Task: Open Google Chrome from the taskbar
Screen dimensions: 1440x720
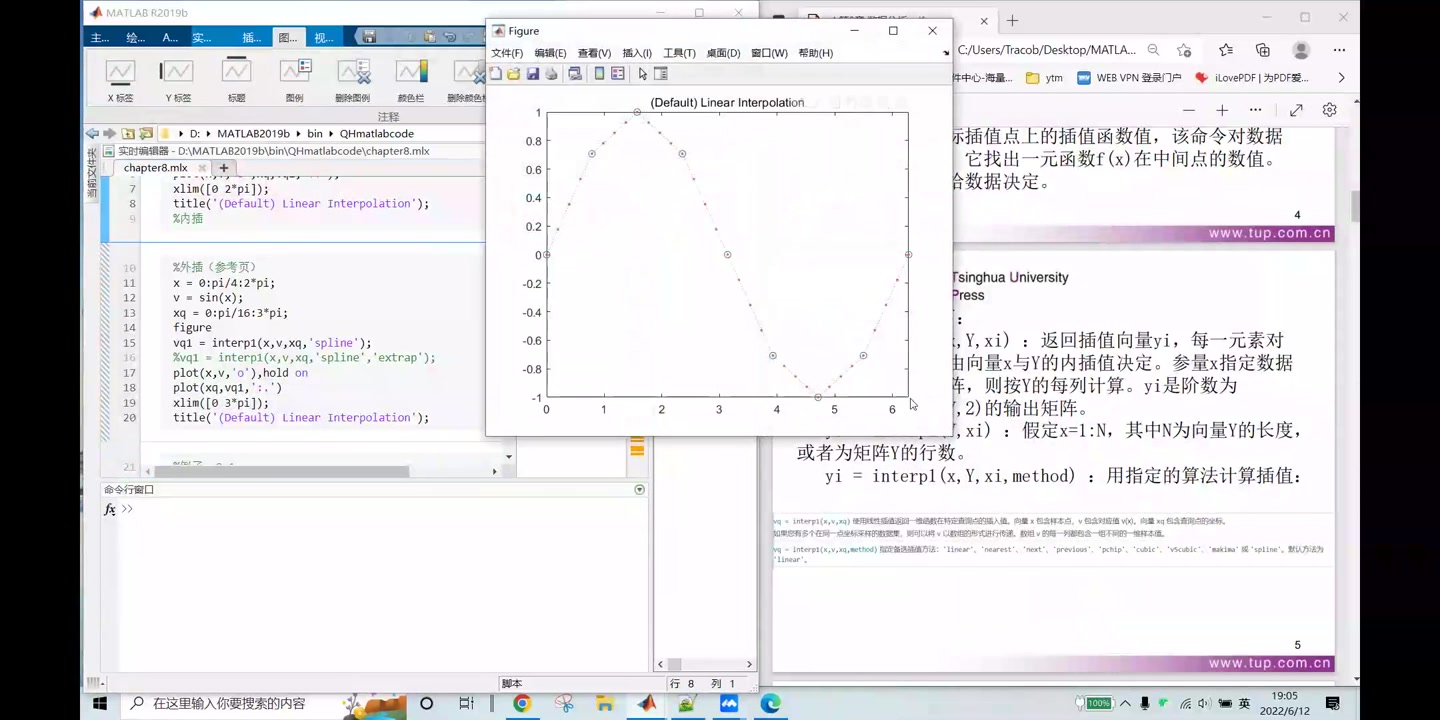Action: point(522,703)
